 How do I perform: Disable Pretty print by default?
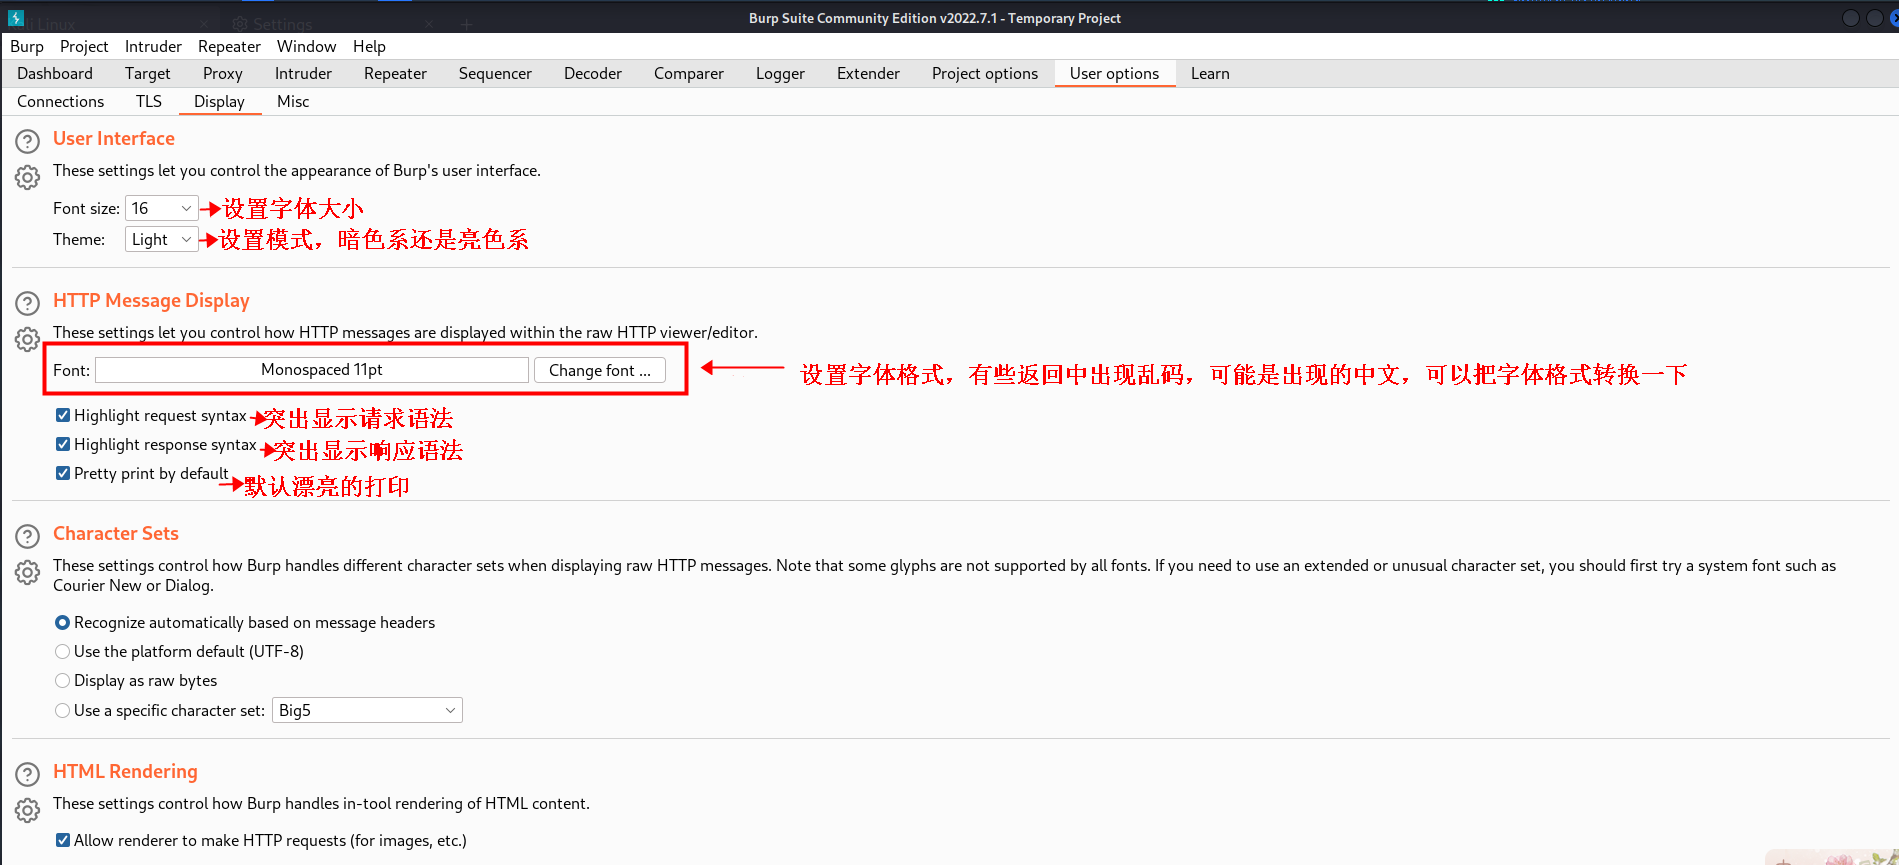tap(63, 473)
